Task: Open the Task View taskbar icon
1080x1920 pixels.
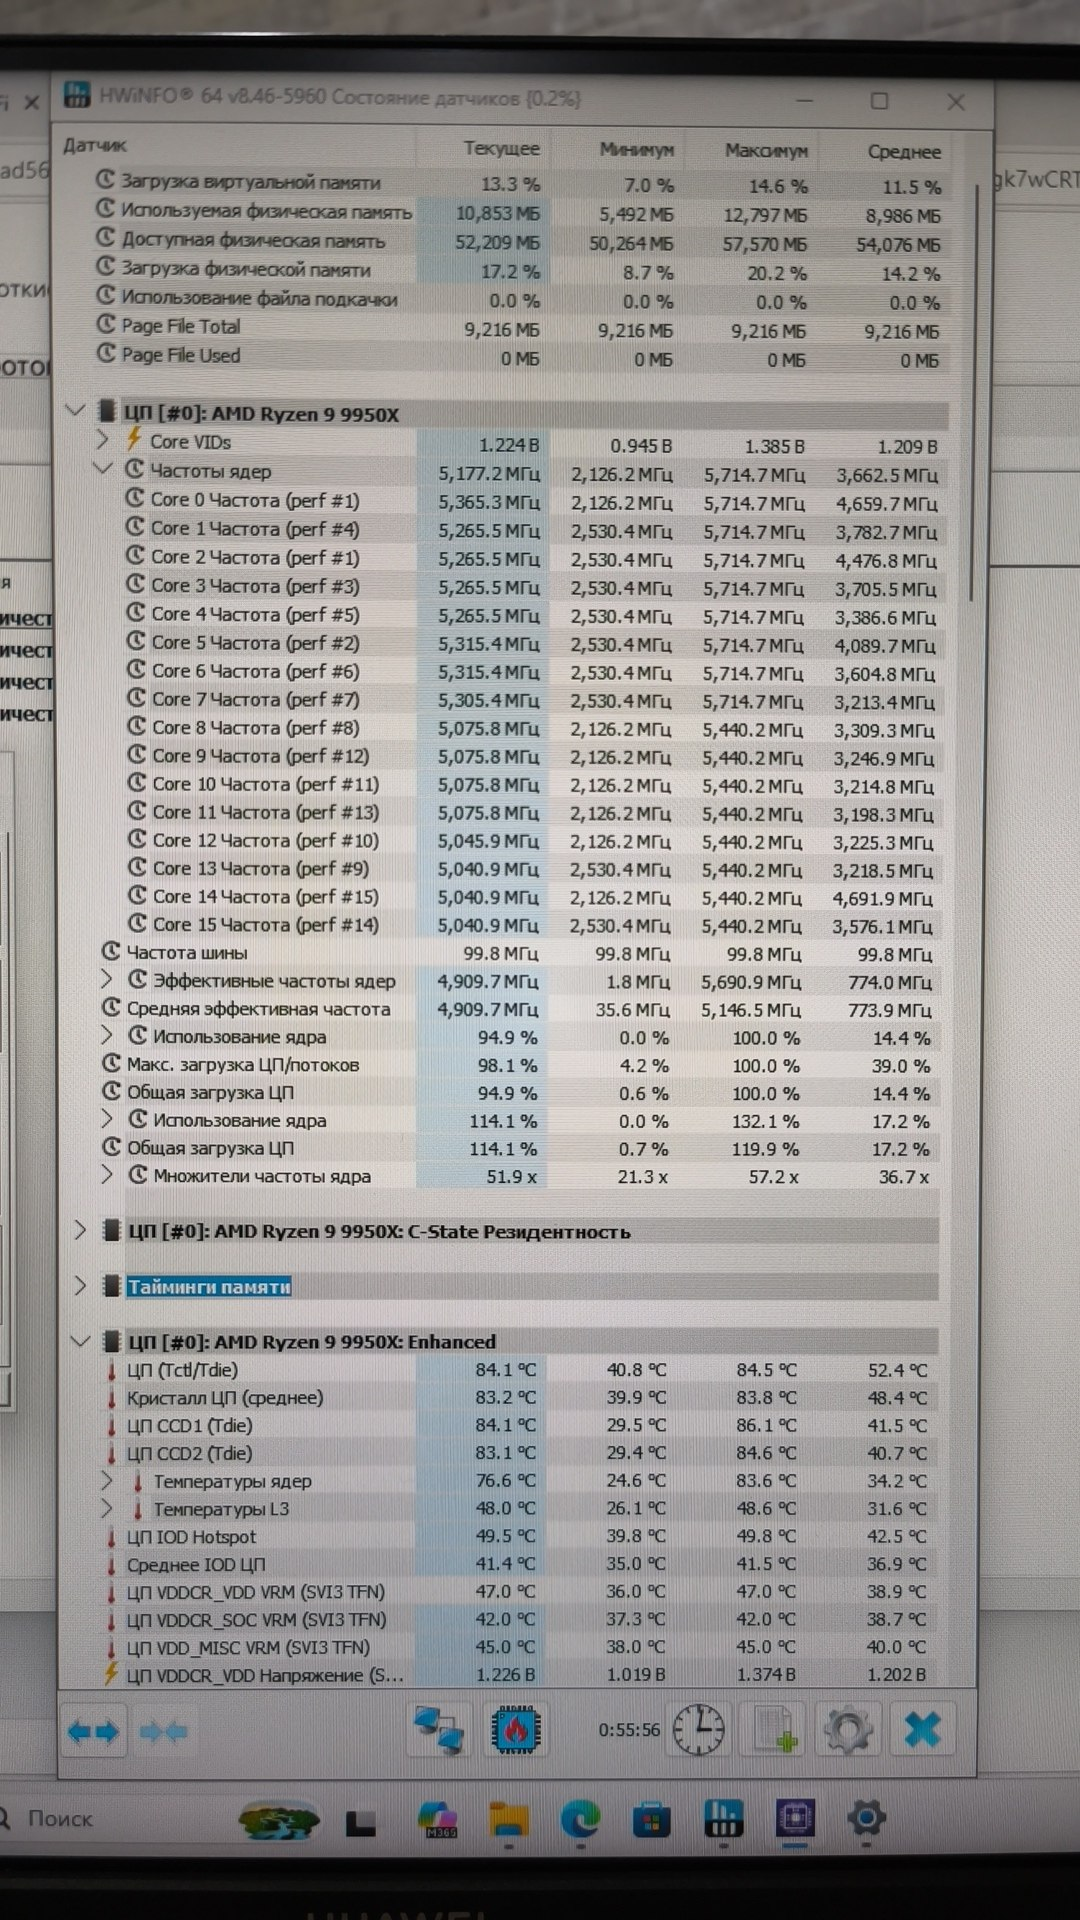Action: (x=360, y=1824)
